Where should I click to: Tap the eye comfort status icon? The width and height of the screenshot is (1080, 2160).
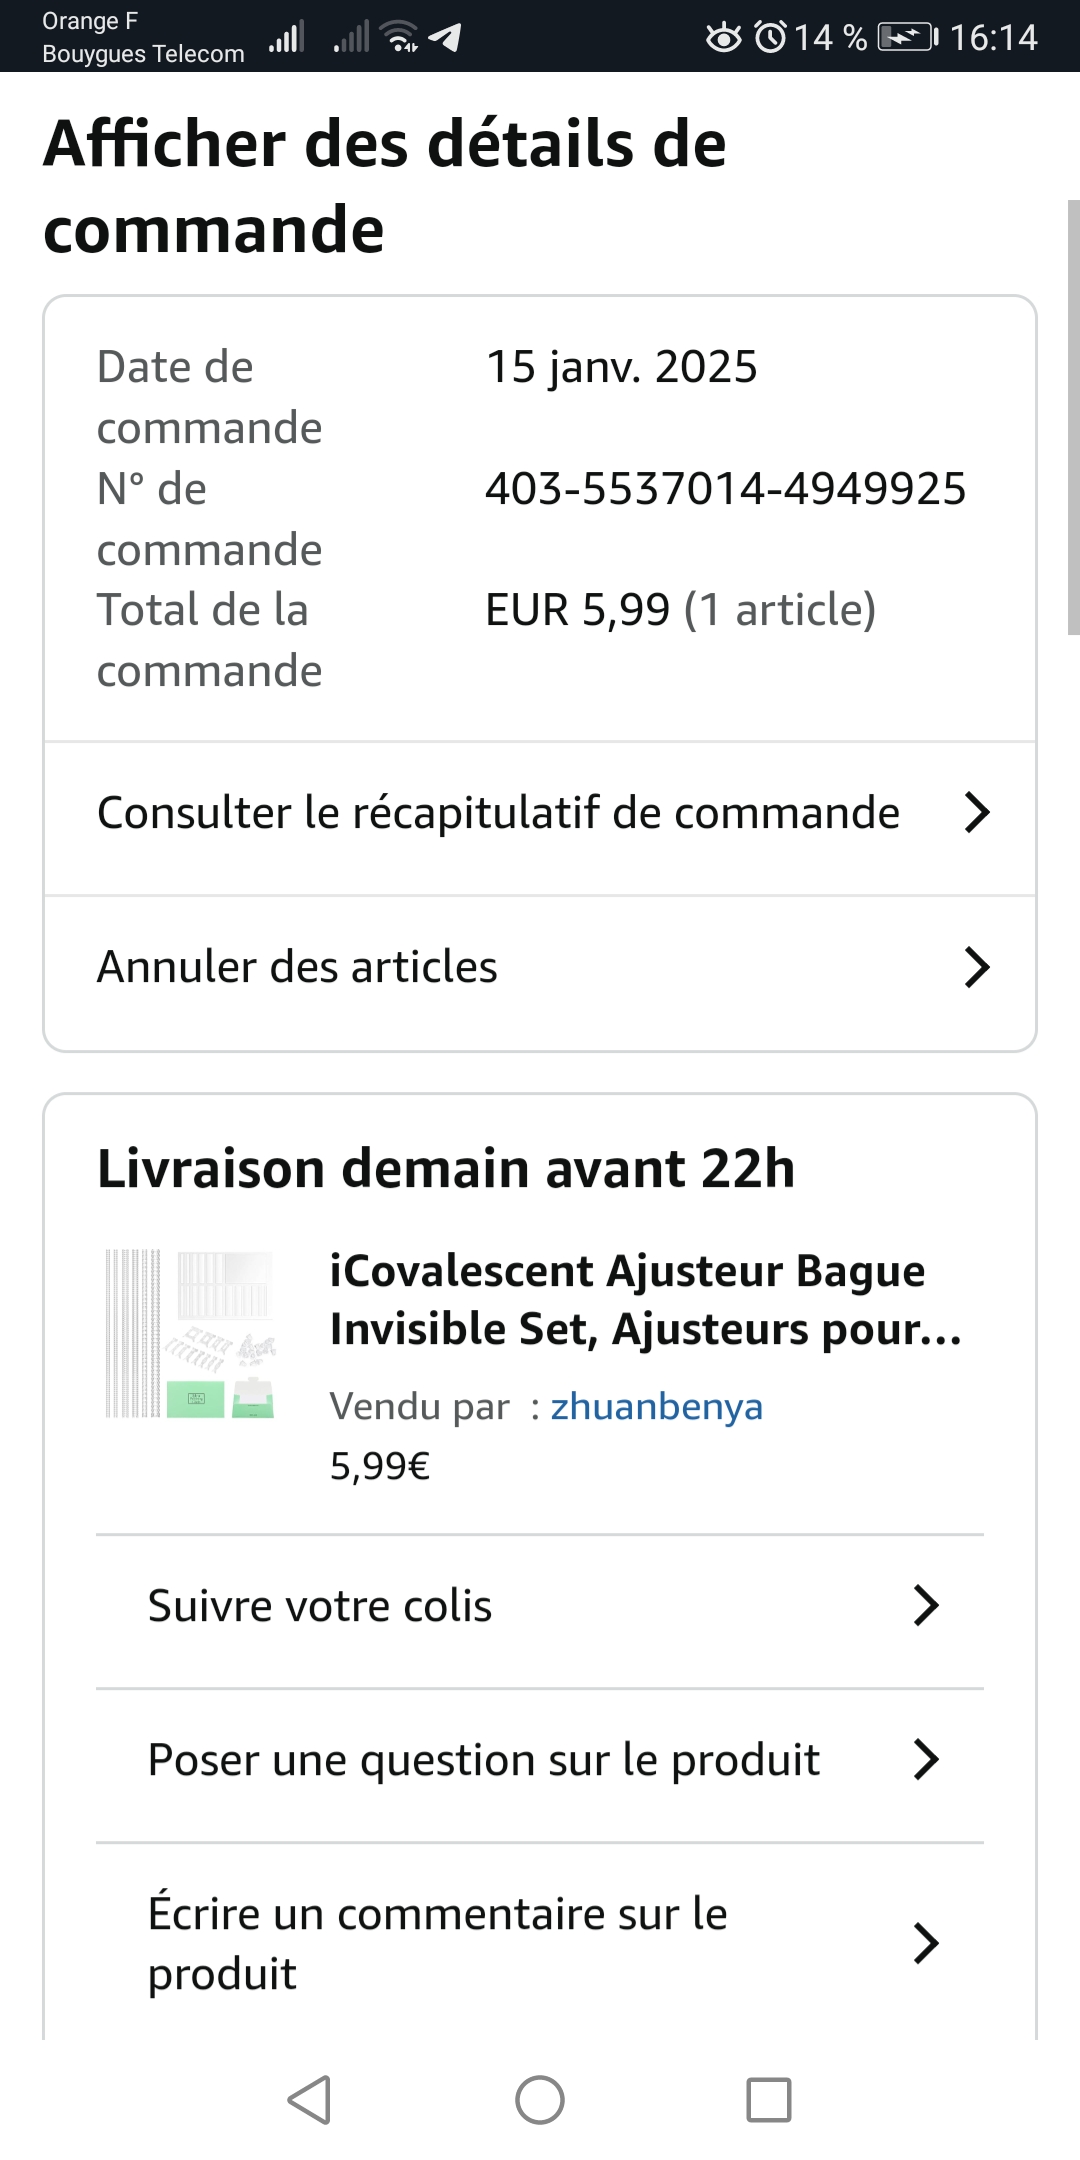(x=724, y=38)
